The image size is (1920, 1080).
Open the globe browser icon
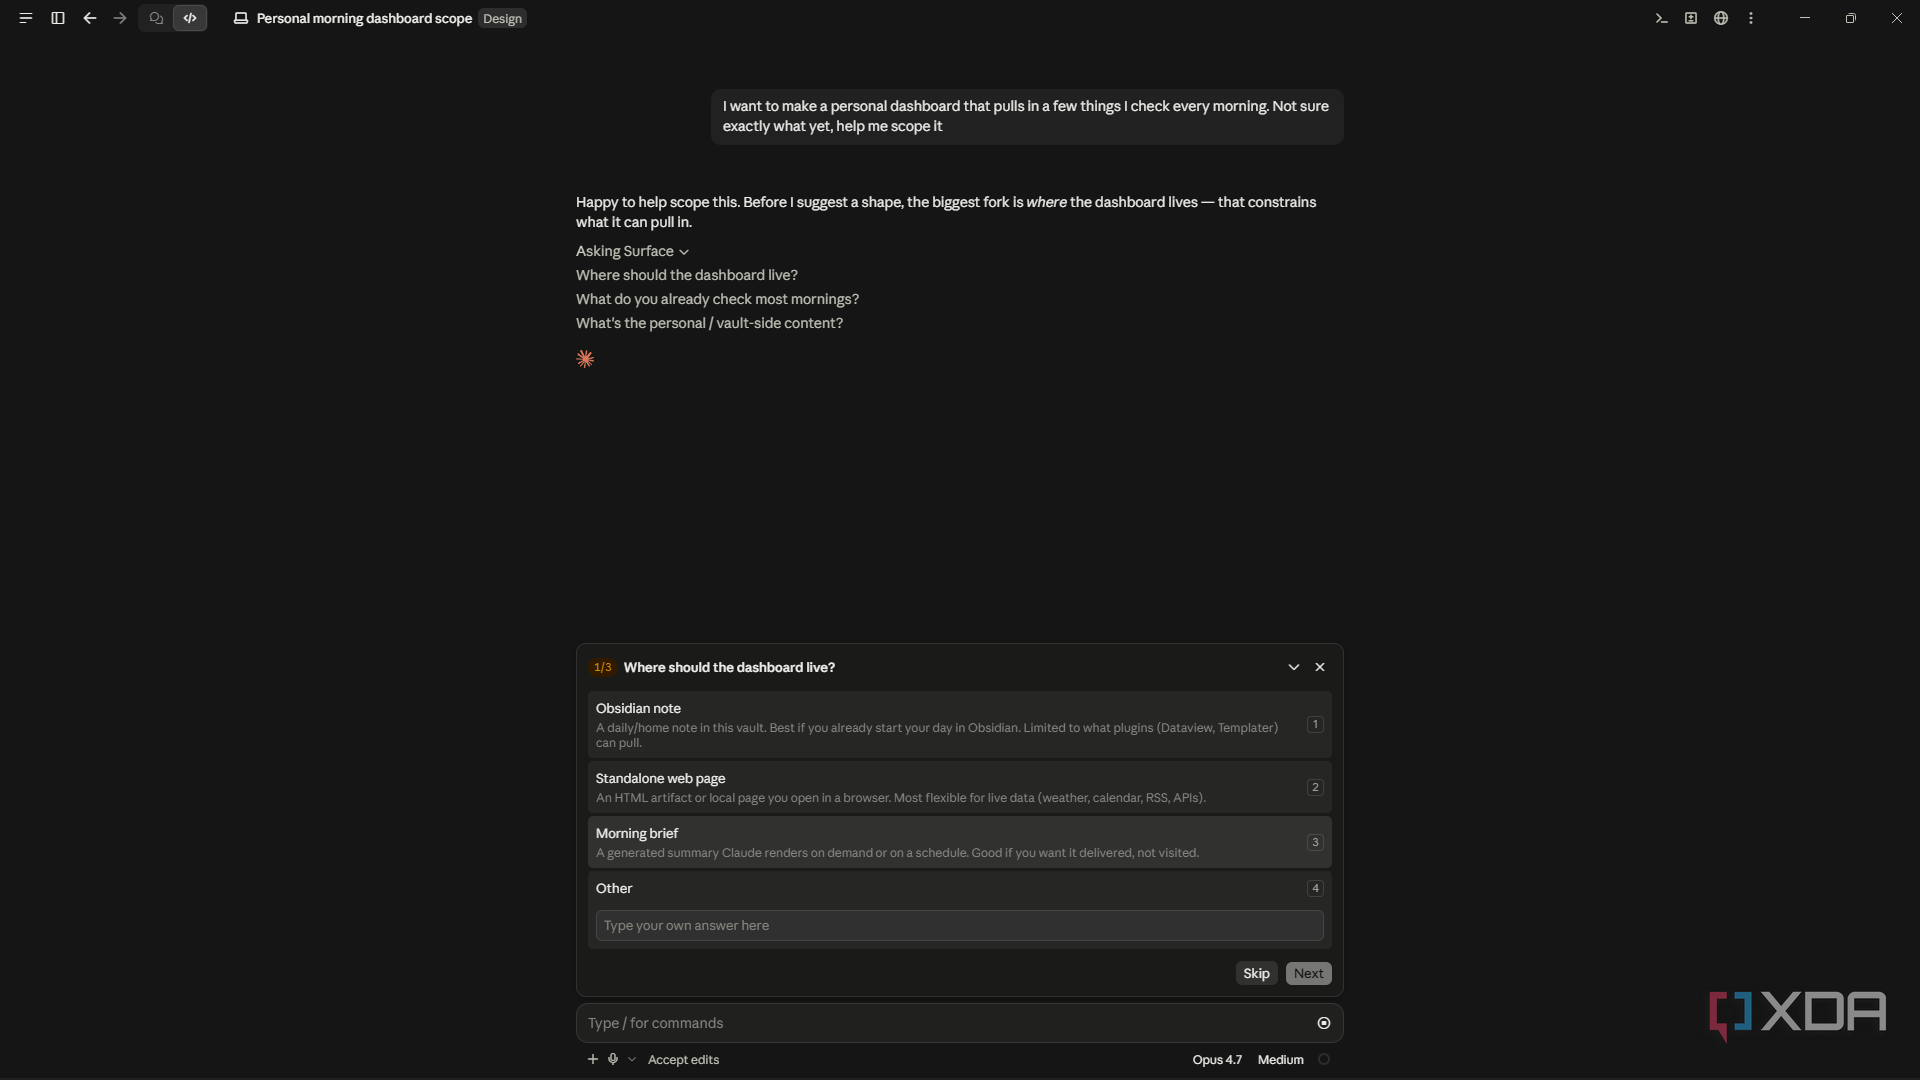coord(1721,18)
